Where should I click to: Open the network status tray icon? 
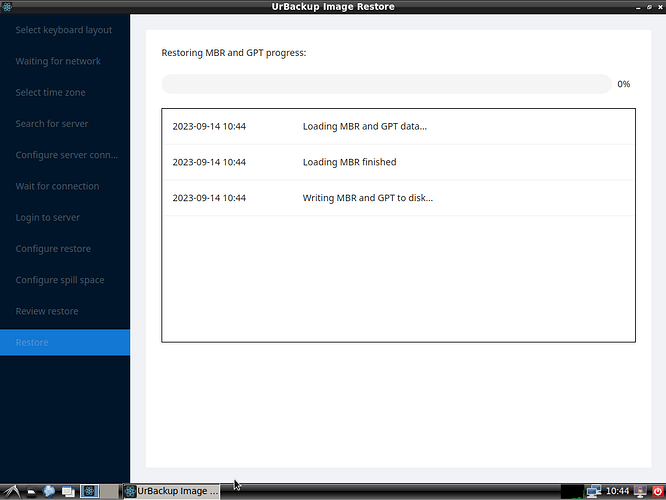tap(594, 492)
